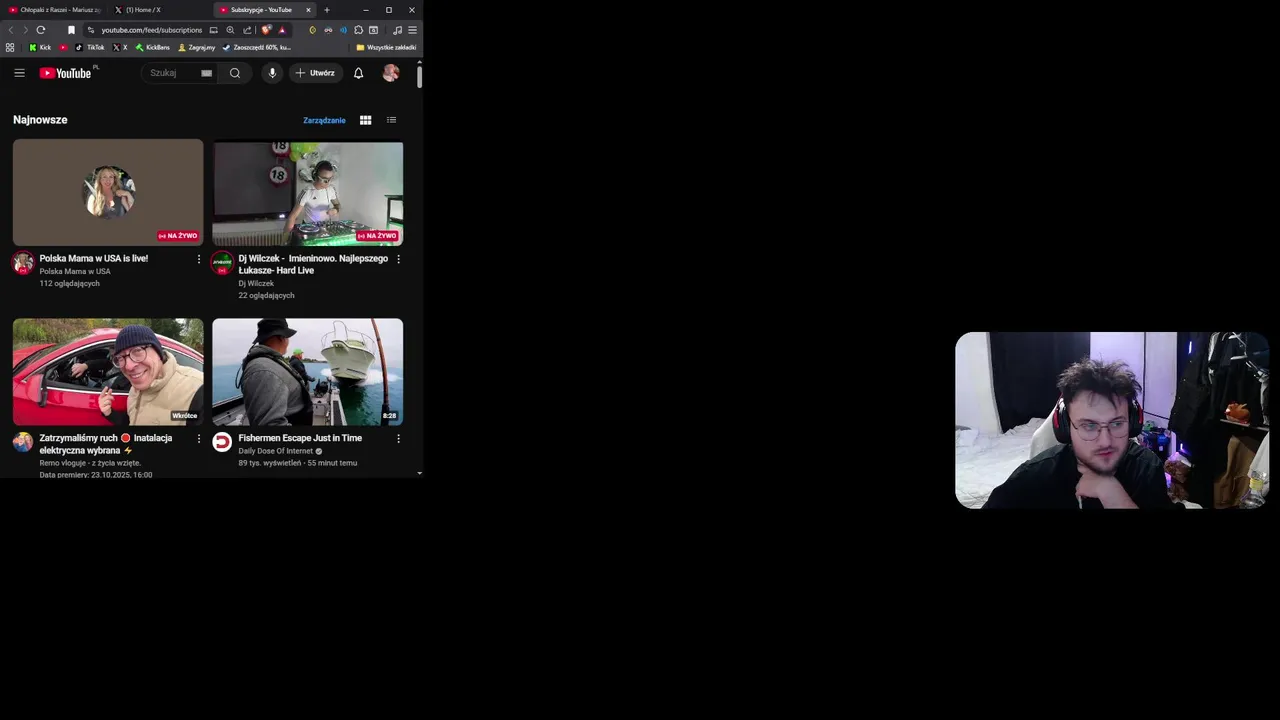This screenshot has width=1280, height=720.
Task: Click the share icon in the address bar
Action: coord(247,30)
